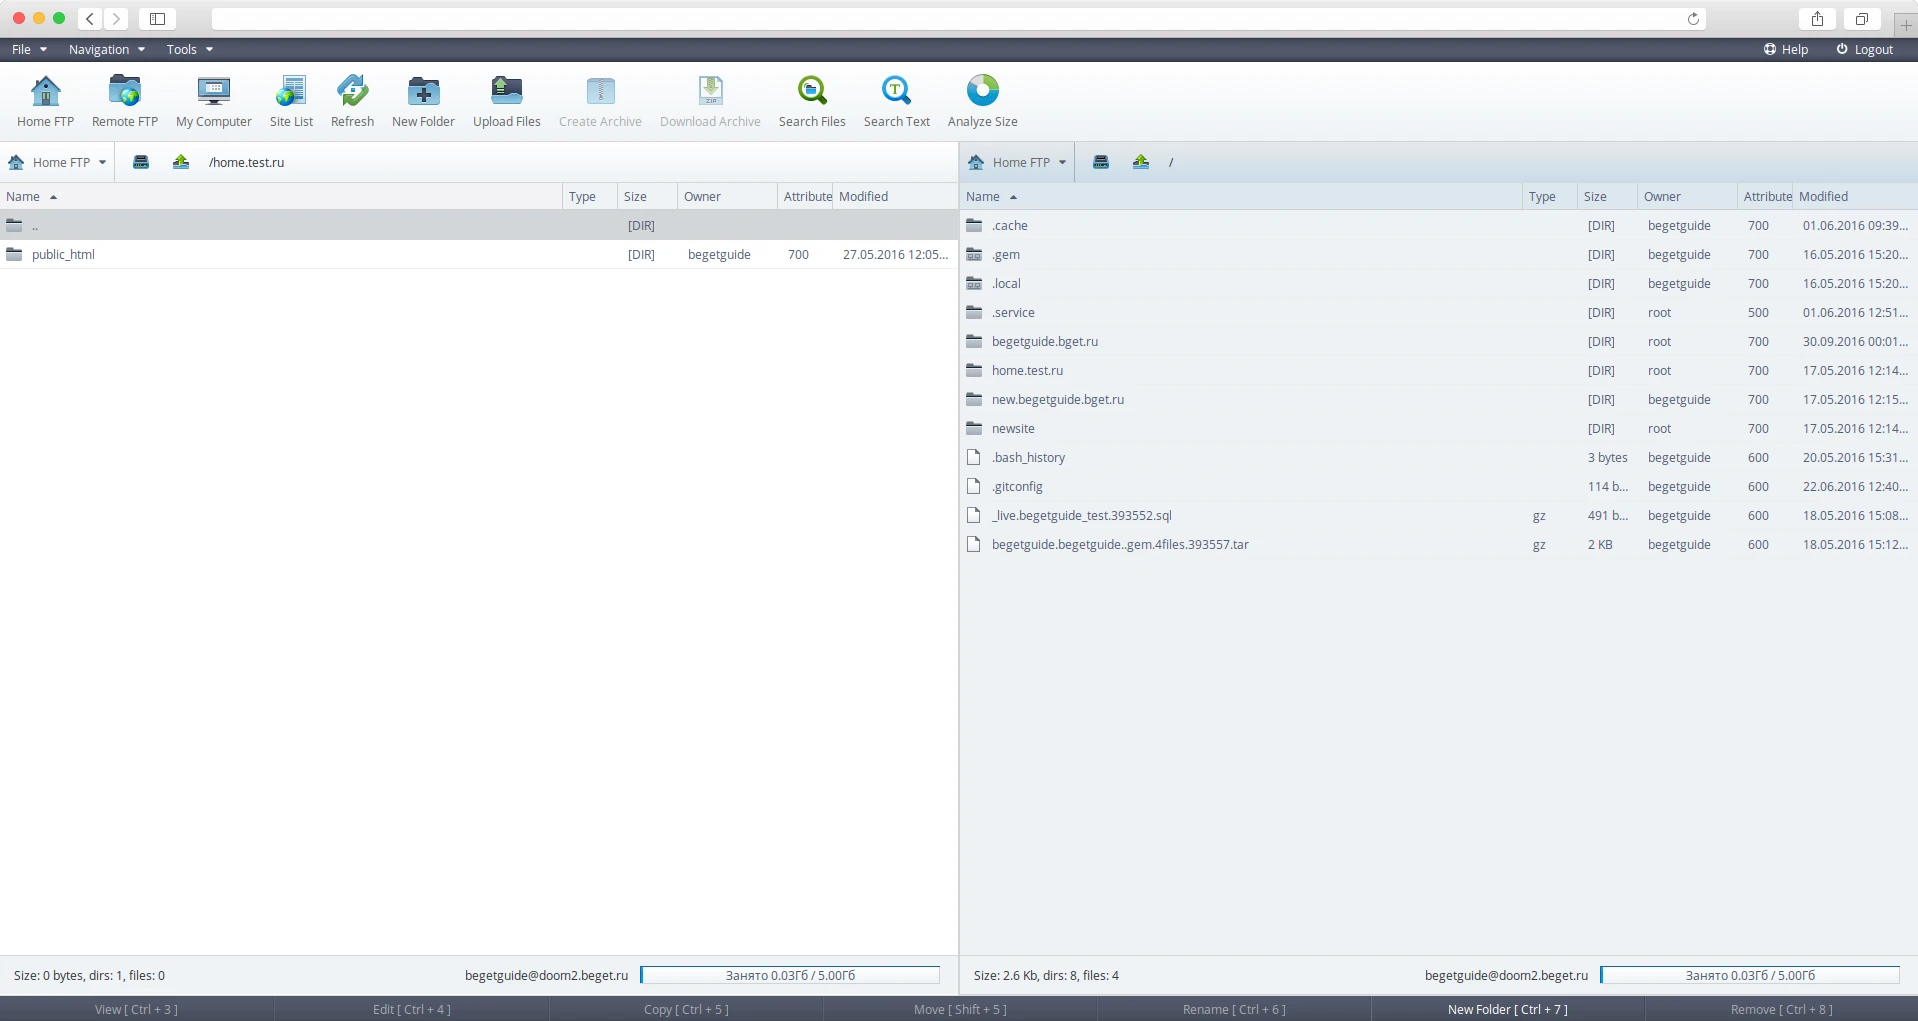Open the Navigation menu
This screenshot has width=1918, height=1021.
106,49
